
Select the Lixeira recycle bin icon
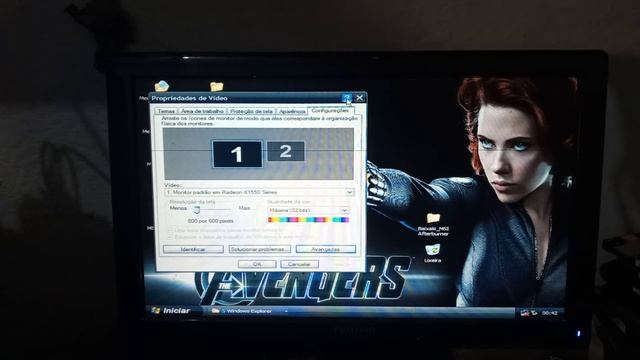[432, 253]
